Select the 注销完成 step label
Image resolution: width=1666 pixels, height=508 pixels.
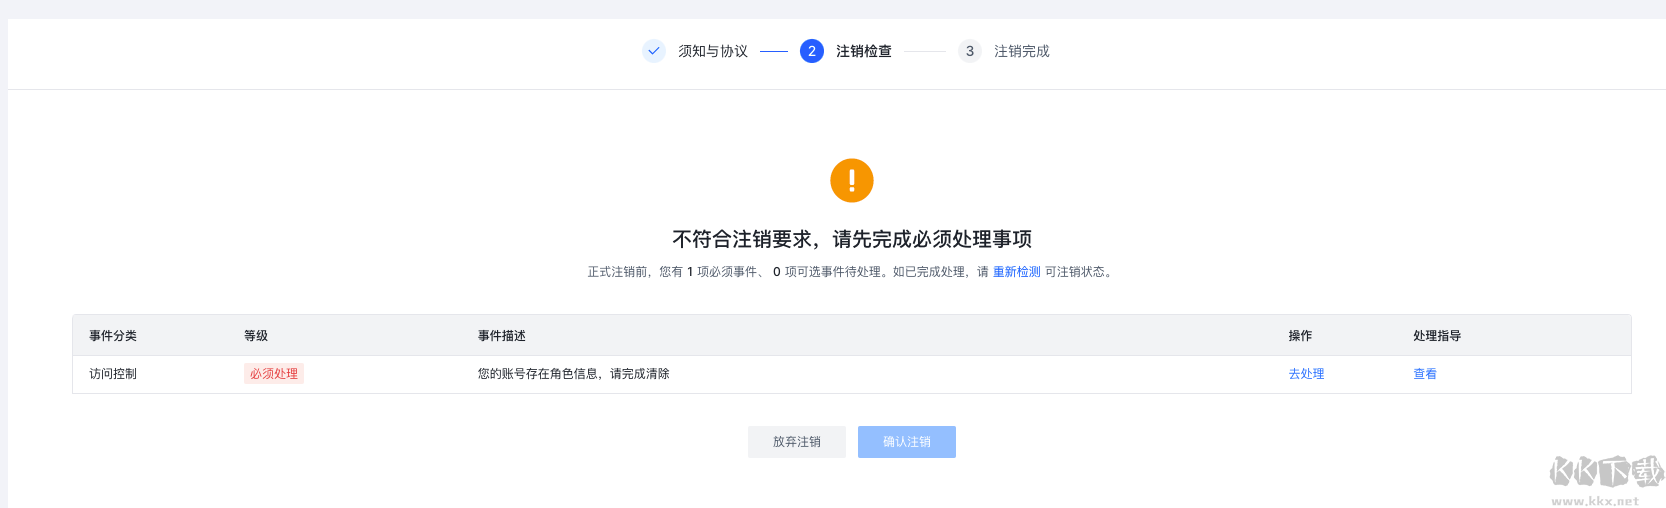(x=1021, y=51)
